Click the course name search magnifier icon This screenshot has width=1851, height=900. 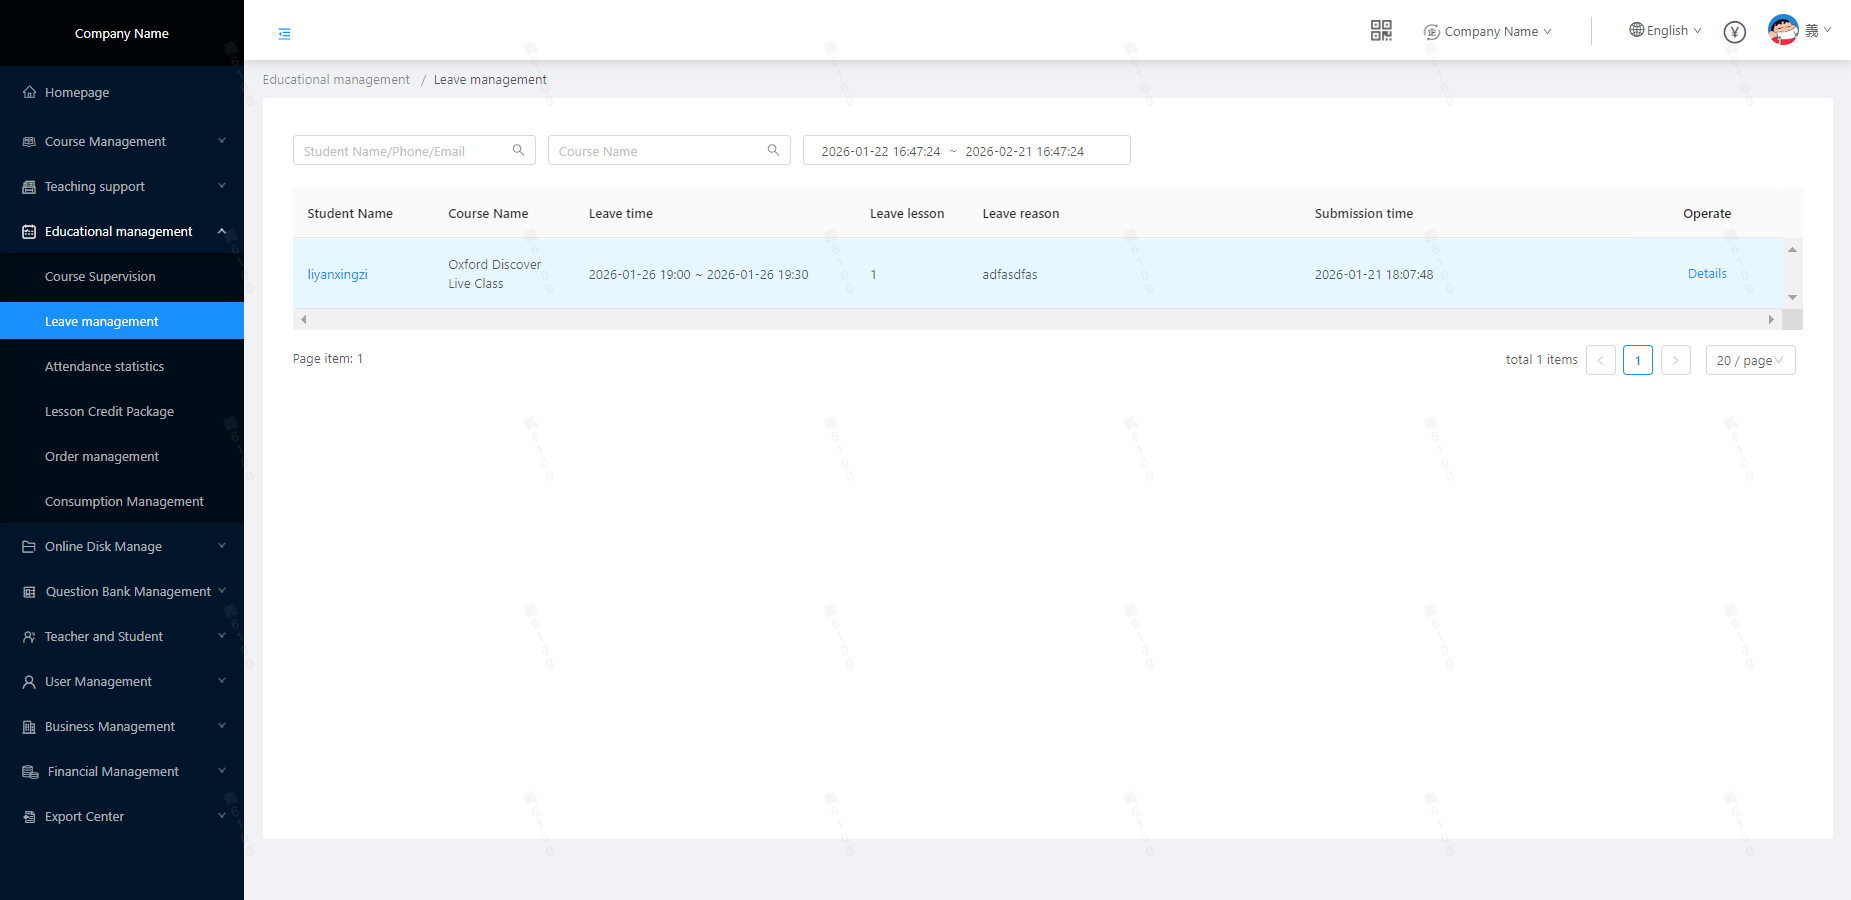click(x=773, y=150)
